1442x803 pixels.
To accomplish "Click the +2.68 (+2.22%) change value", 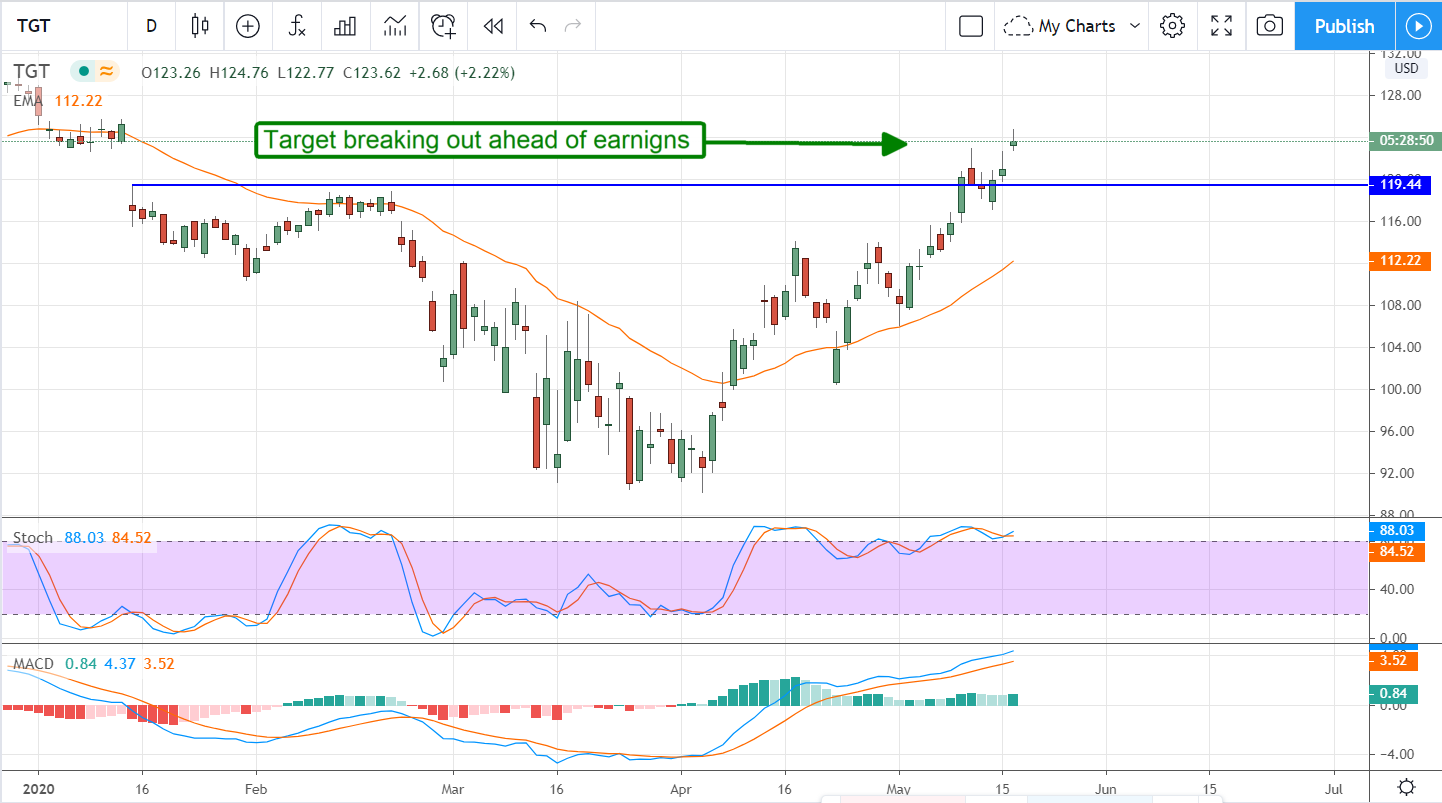I will 462,72.
